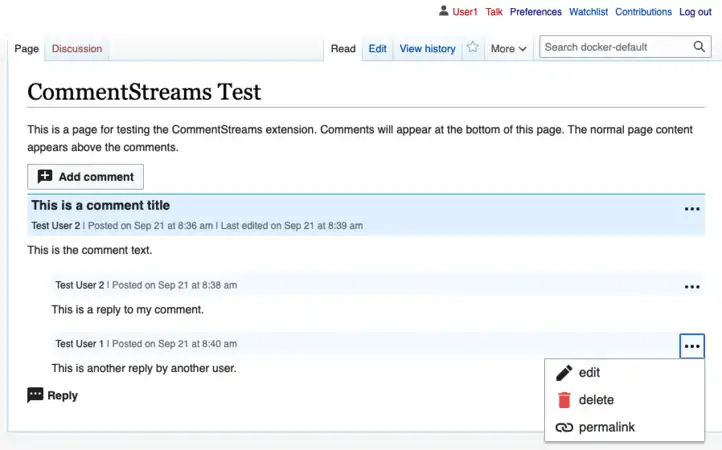Switch to the Discussion tab
Screen dimensions: 722x450
pyautogui.click(x=77, y=48)
